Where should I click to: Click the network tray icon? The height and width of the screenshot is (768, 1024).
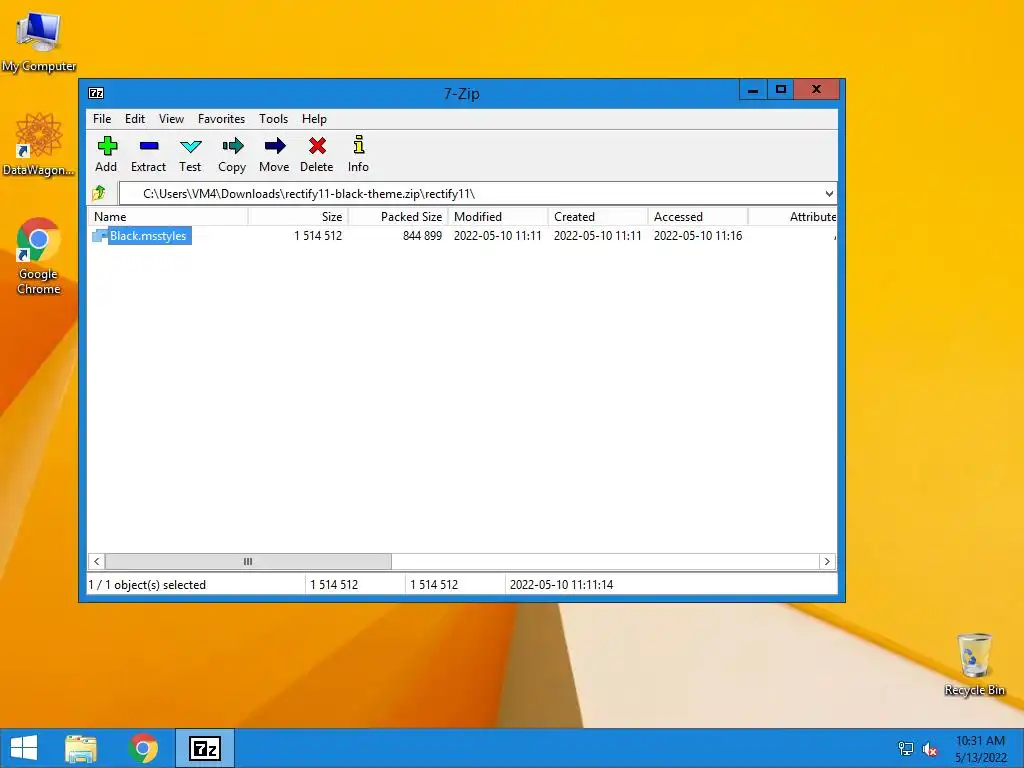(x=906, y=748)
